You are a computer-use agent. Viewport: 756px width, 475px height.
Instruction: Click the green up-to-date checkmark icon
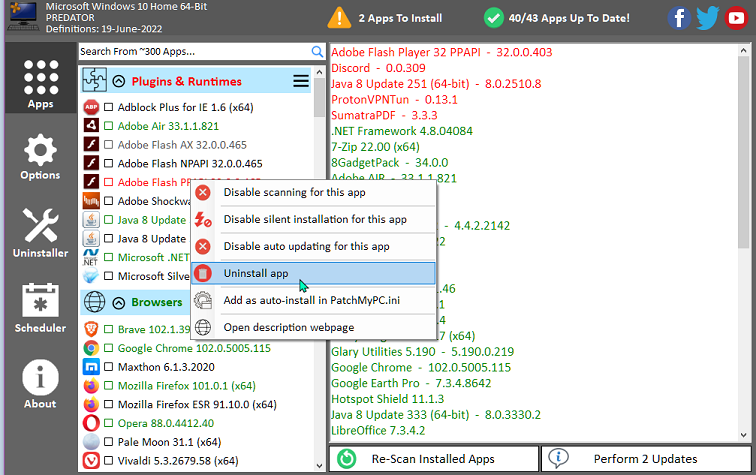pyautogui.click(x=493, y=18)
